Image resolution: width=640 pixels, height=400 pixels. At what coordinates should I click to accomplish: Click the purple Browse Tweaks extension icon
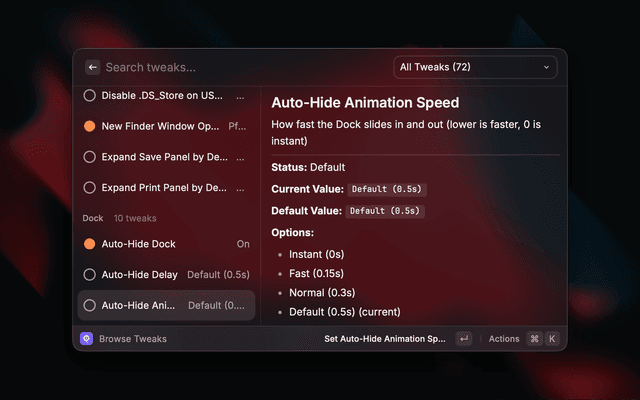click(87, 339)
